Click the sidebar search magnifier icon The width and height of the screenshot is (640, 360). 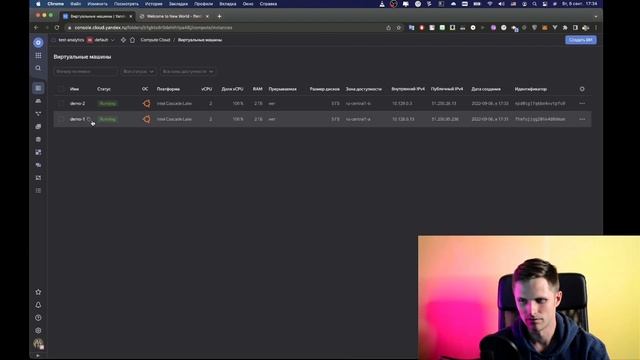pyautogui.click(x=38, y=68)
